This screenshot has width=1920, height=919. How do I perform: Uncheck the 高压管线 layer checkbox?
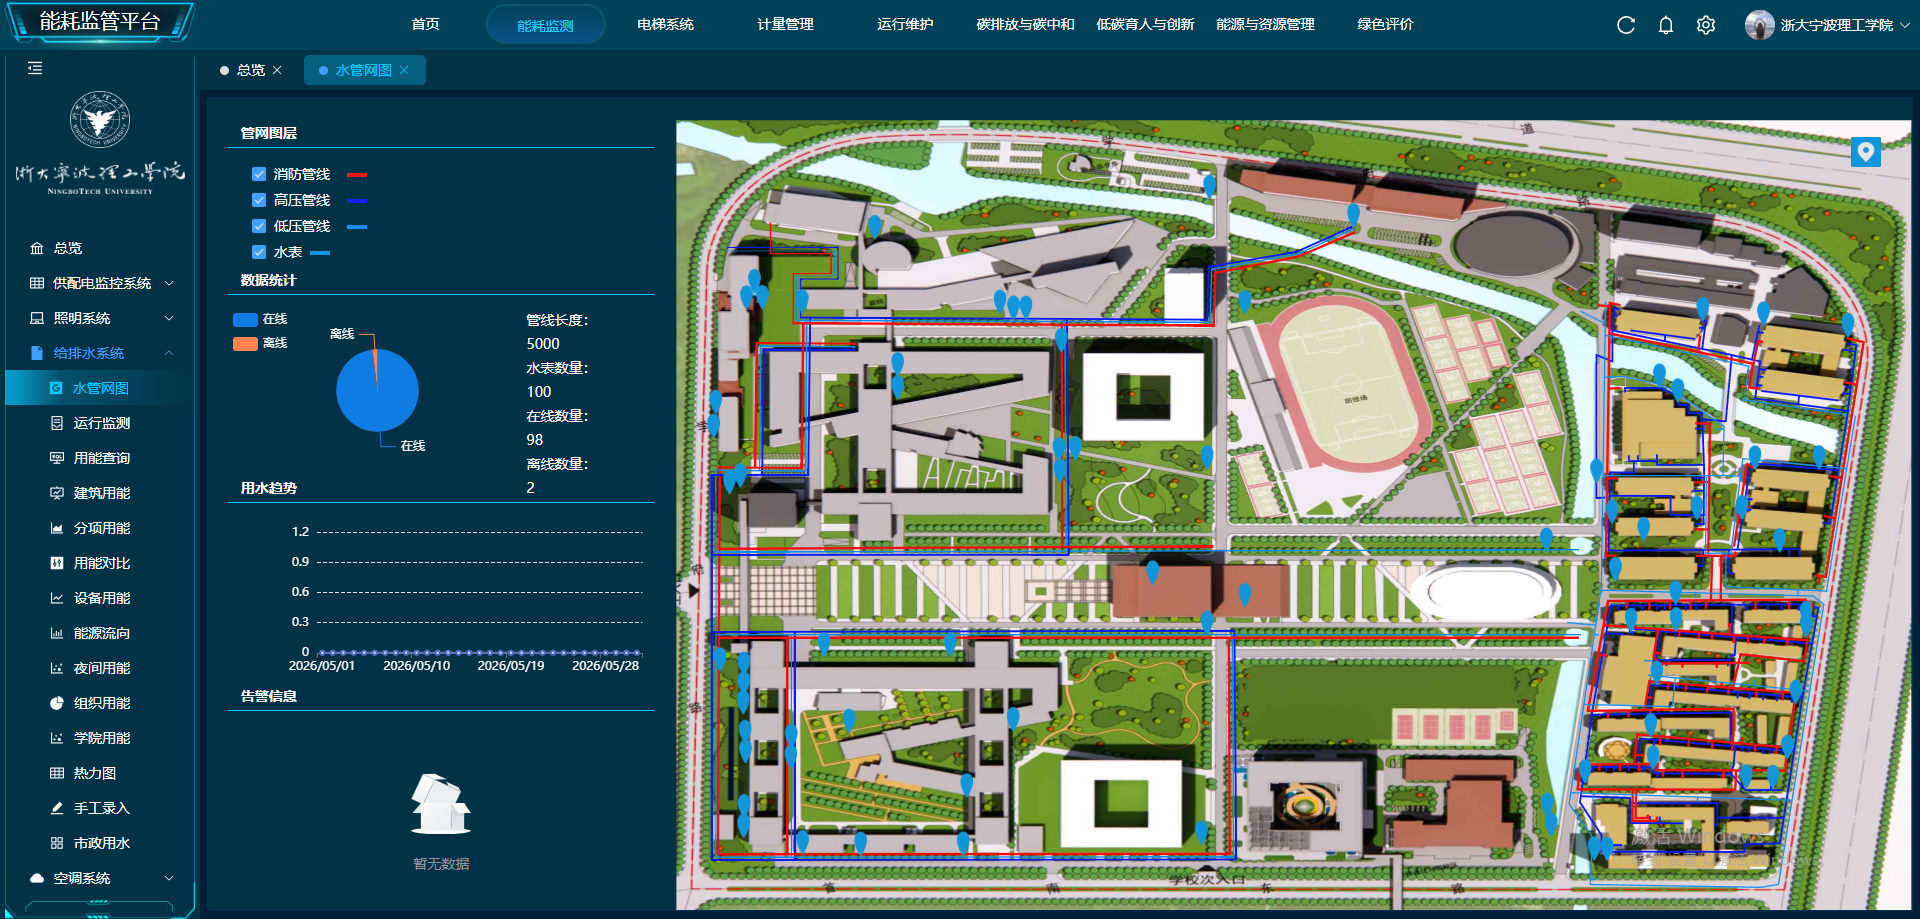(x=259, y=200)
